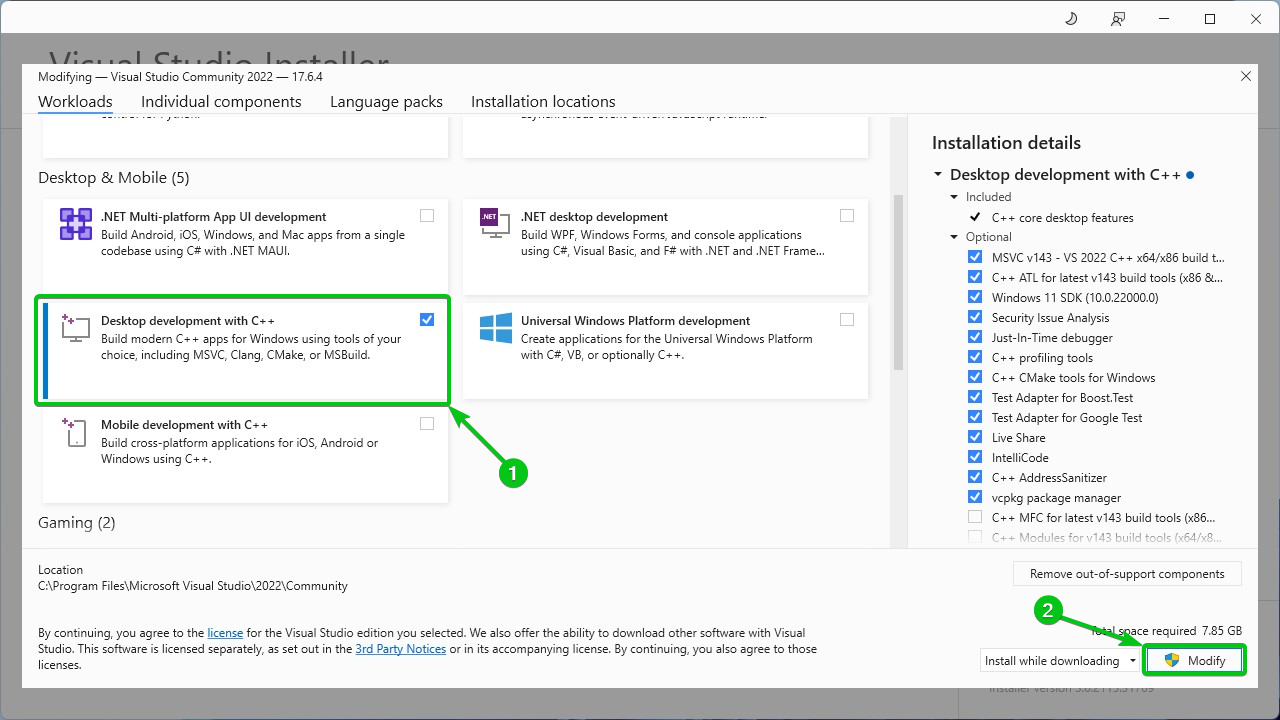Click the Universal Windows Platform logo icon
Screen dimensions: 1280x720
click(495, 328)
